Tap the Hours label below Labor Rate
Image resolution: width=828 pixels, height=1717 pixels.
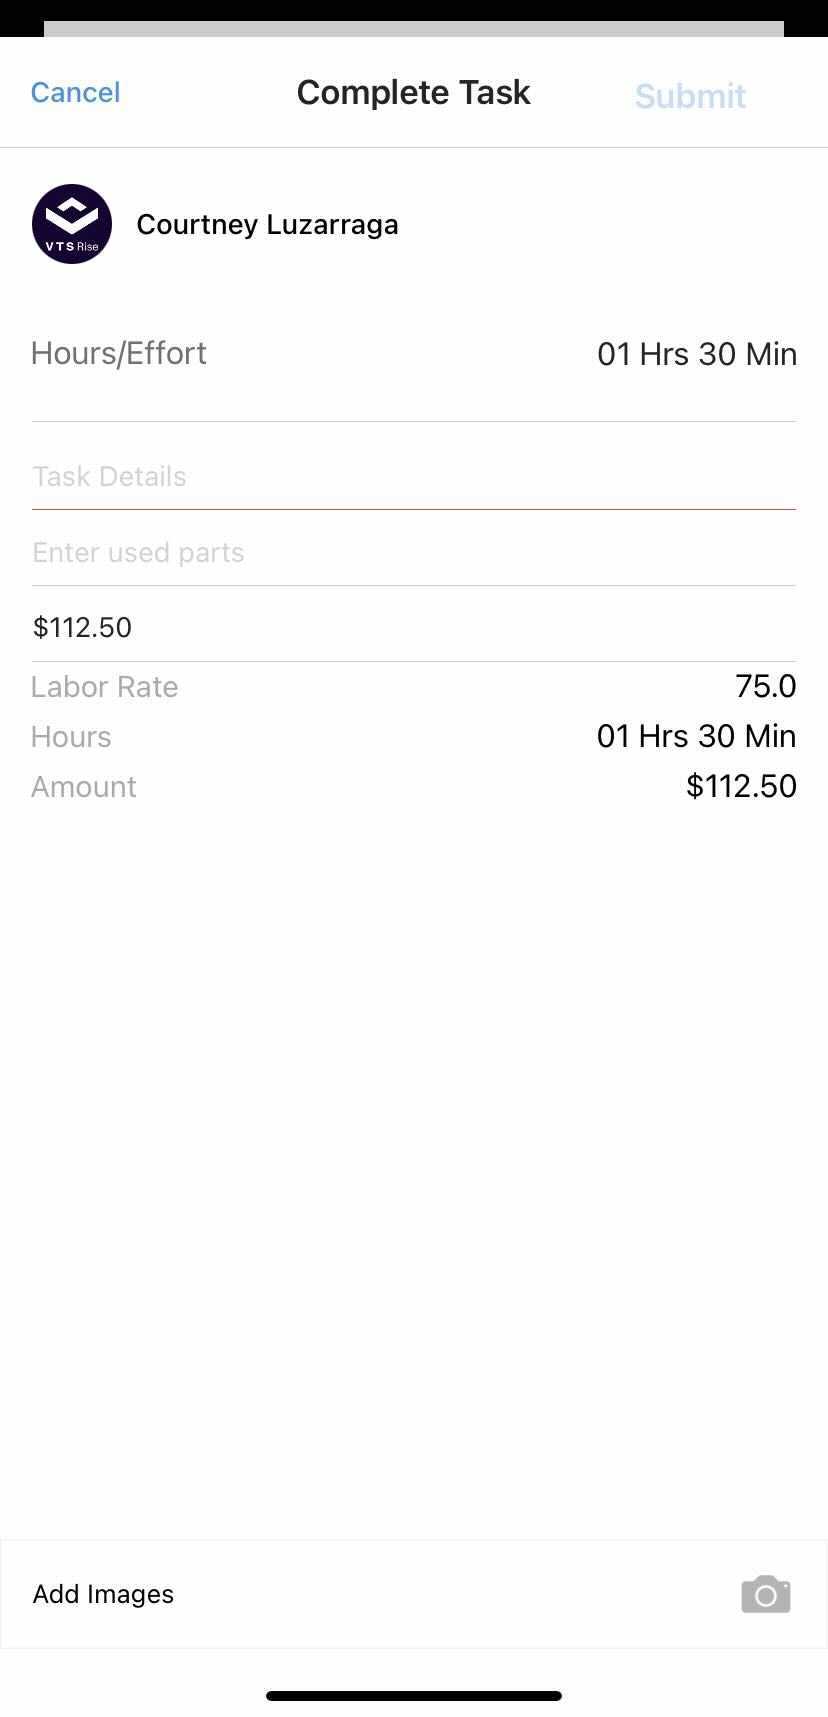(71, 737)
